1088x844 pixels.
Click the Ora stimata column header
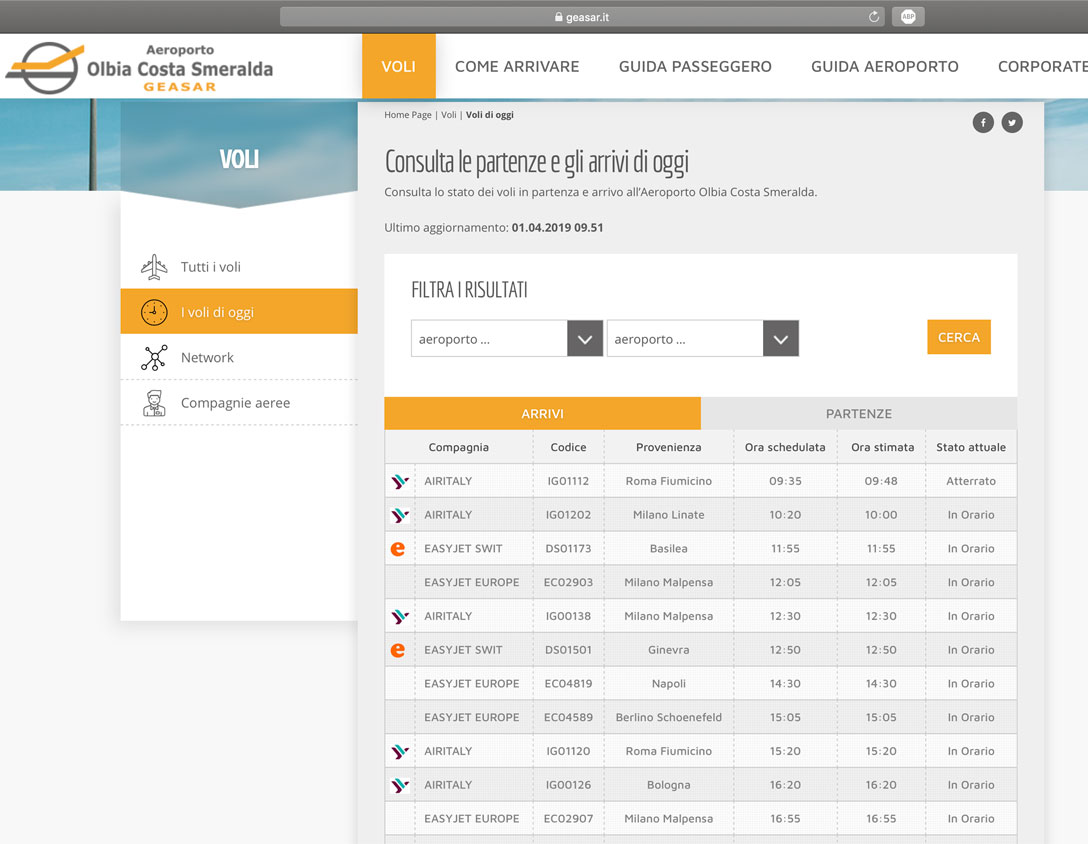coord(883,448)
